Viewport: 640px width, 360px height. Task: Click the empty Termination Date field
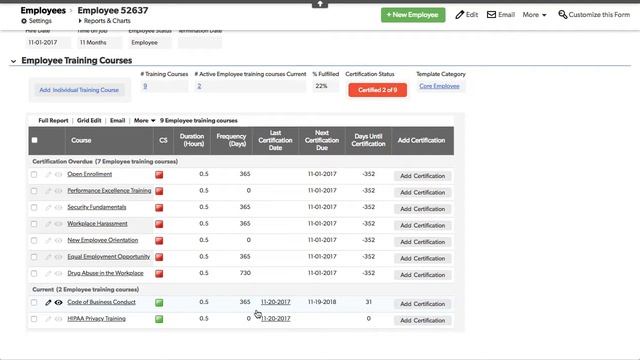[x=200, y=42]
